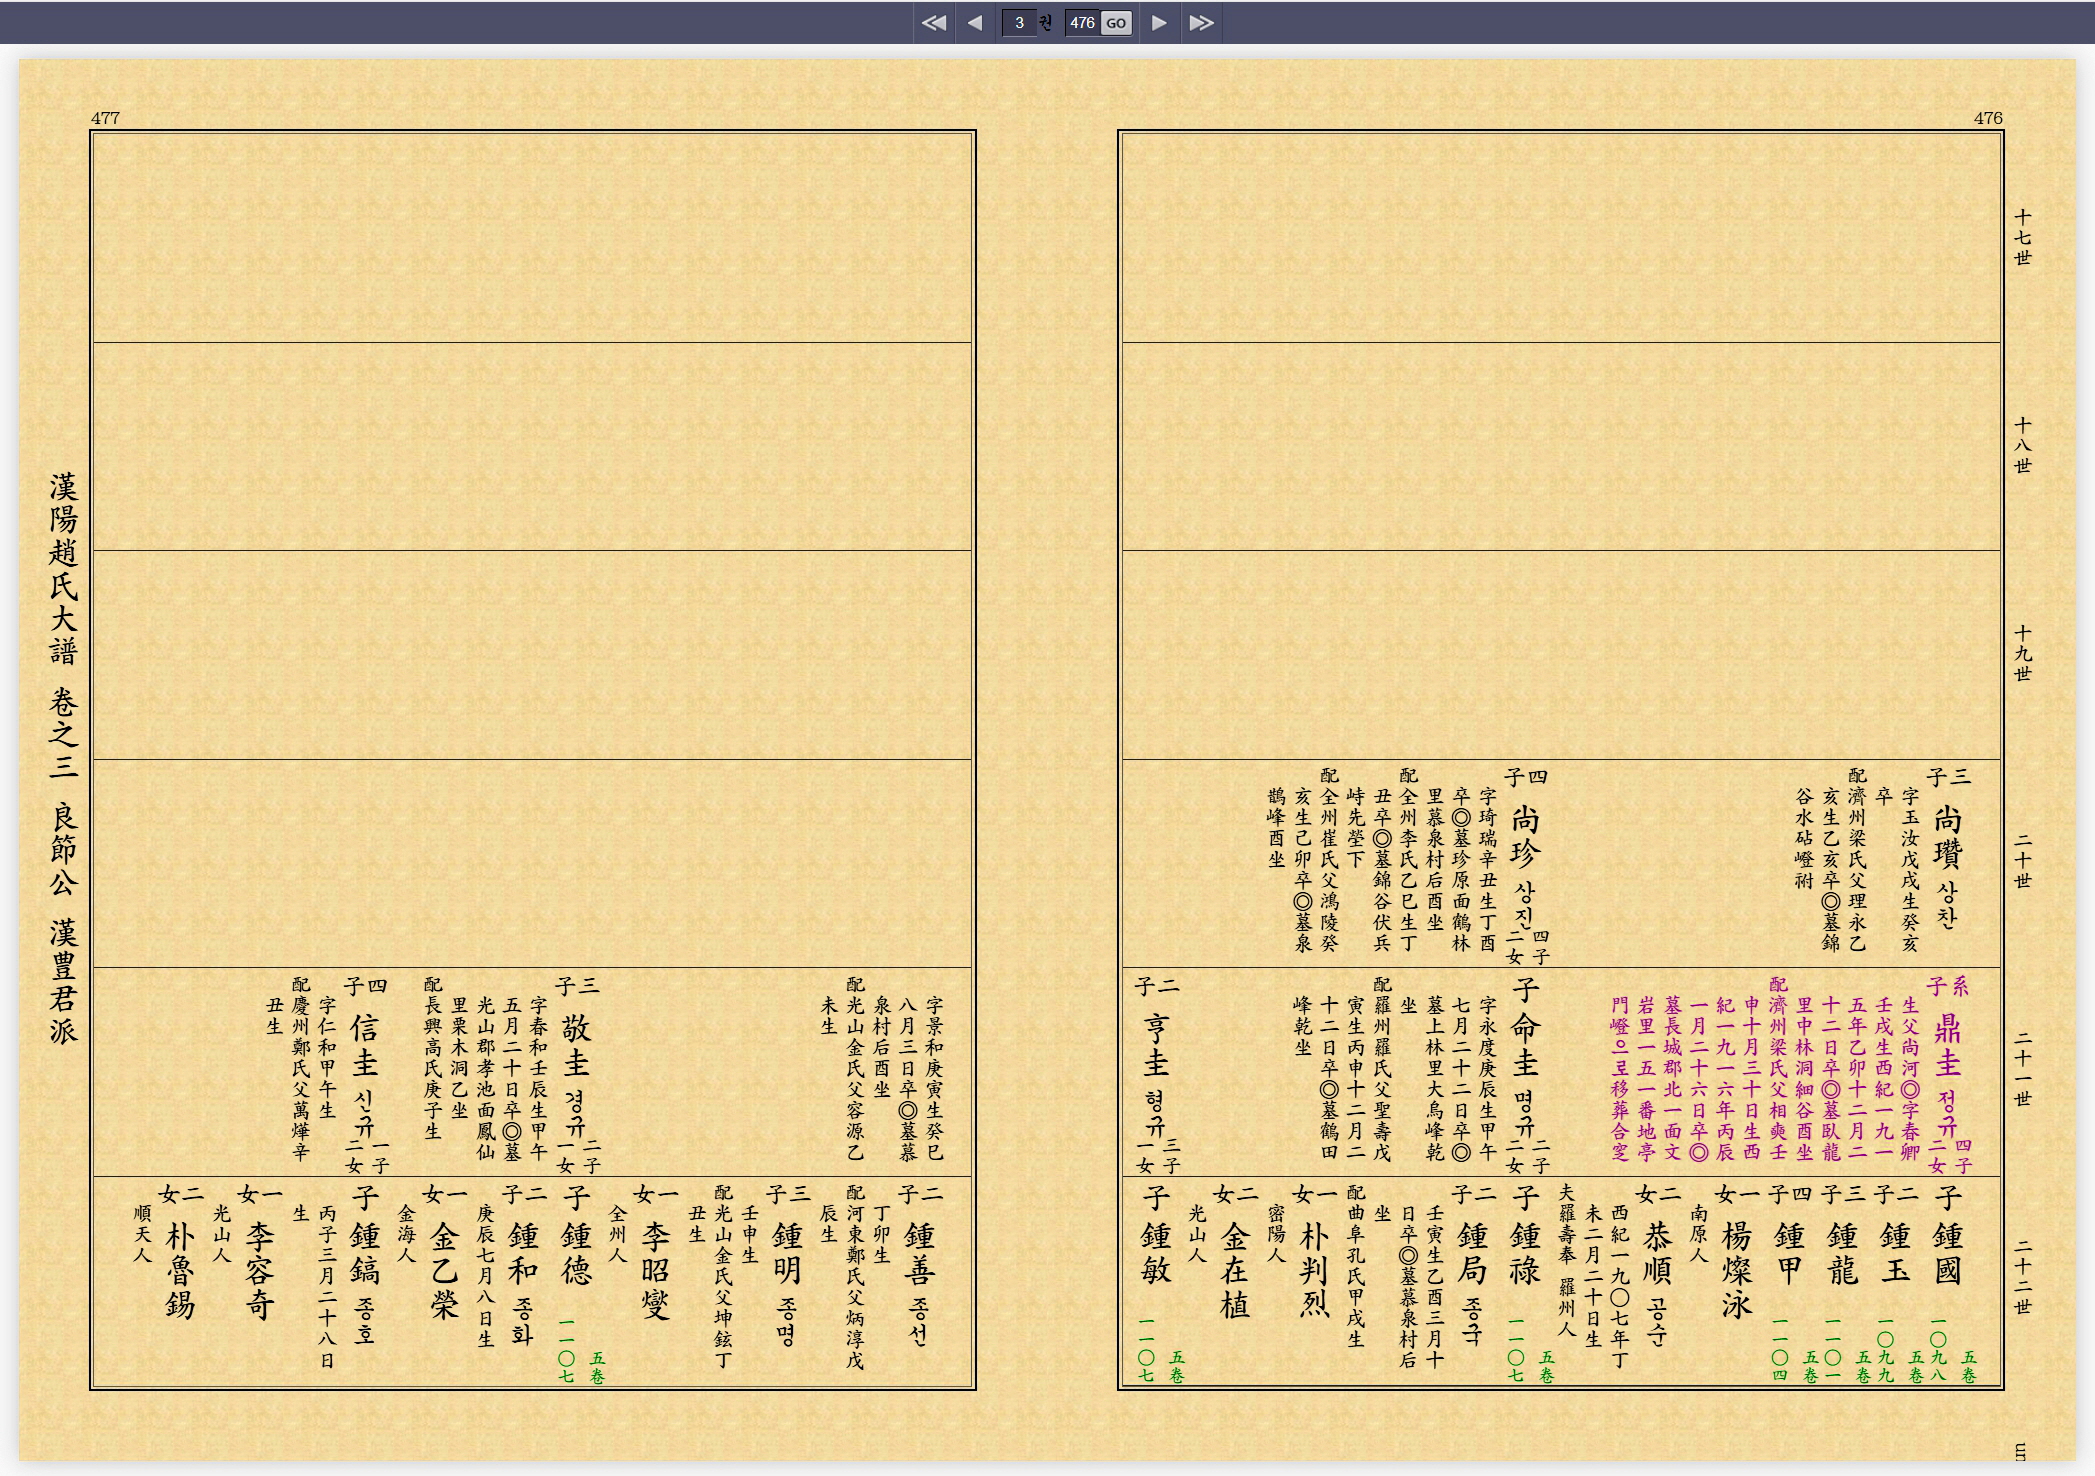Select the name 鍾和
Viewport: 2095px width, 1476px height.
coord(523,1253)
